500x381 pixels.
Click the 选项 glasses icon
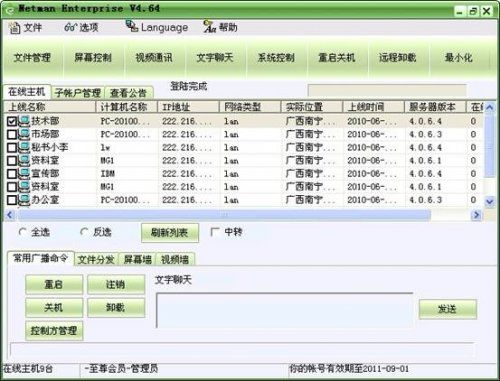(70, 27)
